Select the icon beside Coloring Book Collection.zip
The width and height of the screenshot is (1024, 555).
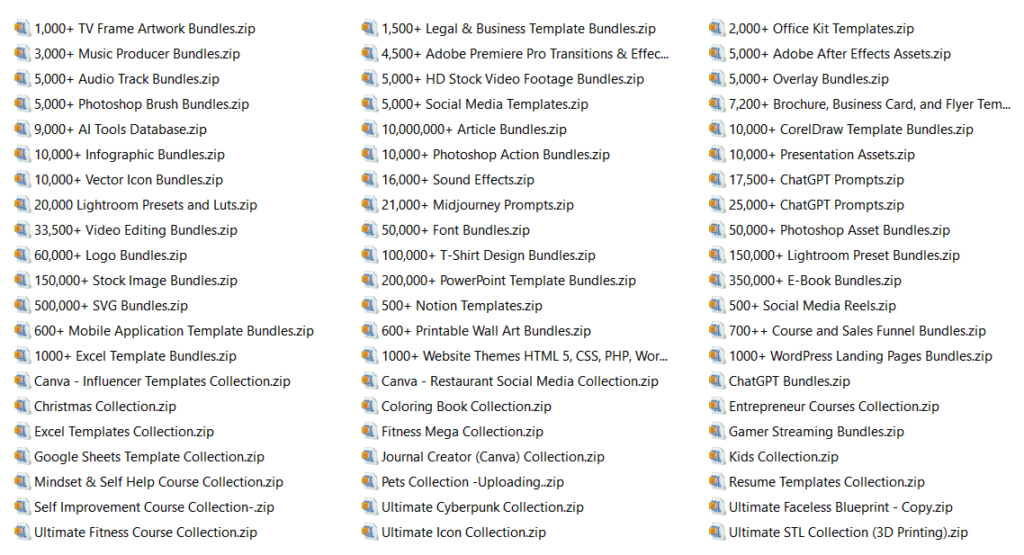pos(369,406)
